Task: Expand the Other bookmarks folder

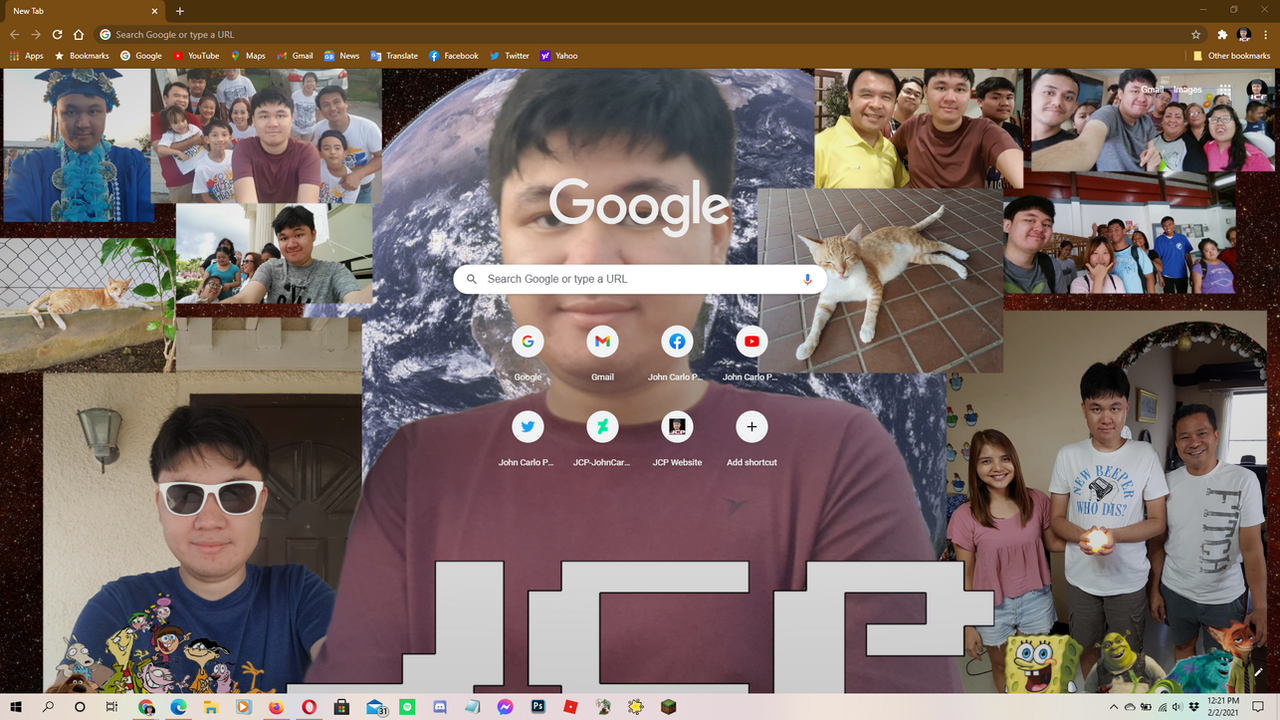Action: coord(1232,56)
